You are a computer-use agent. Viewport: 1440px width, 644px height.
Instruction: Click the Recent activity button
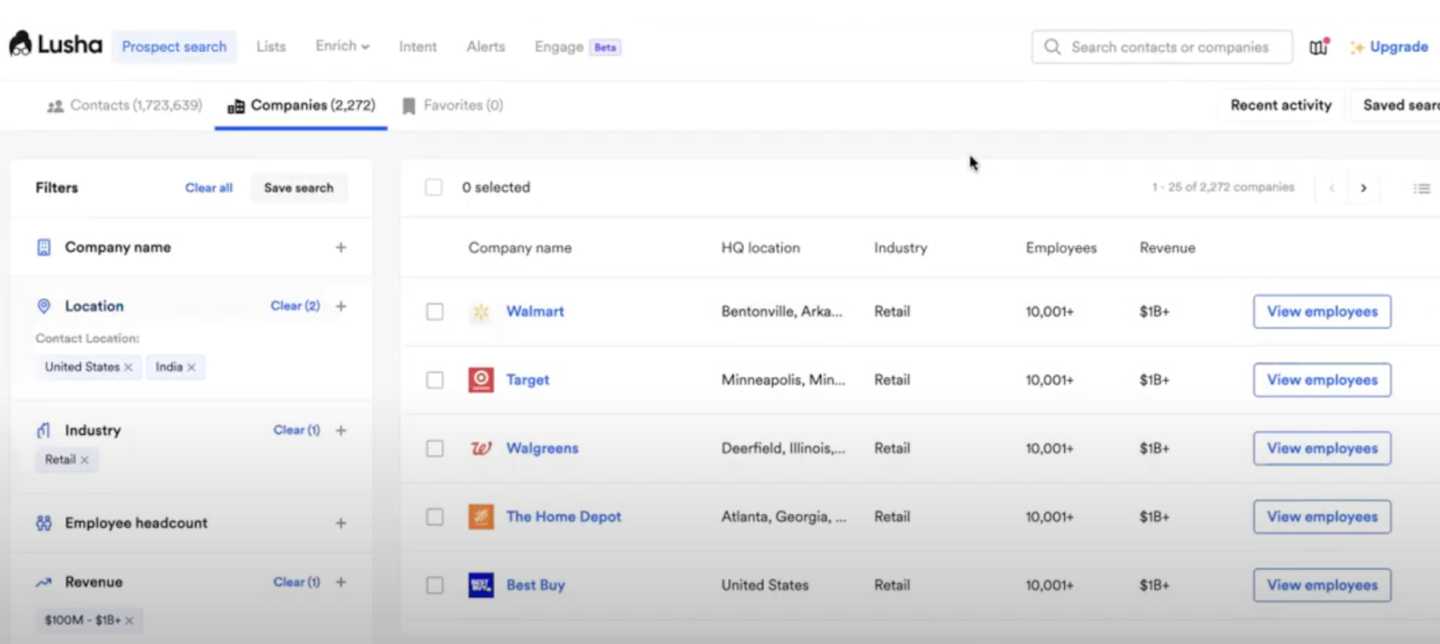tap(1281, 105)
